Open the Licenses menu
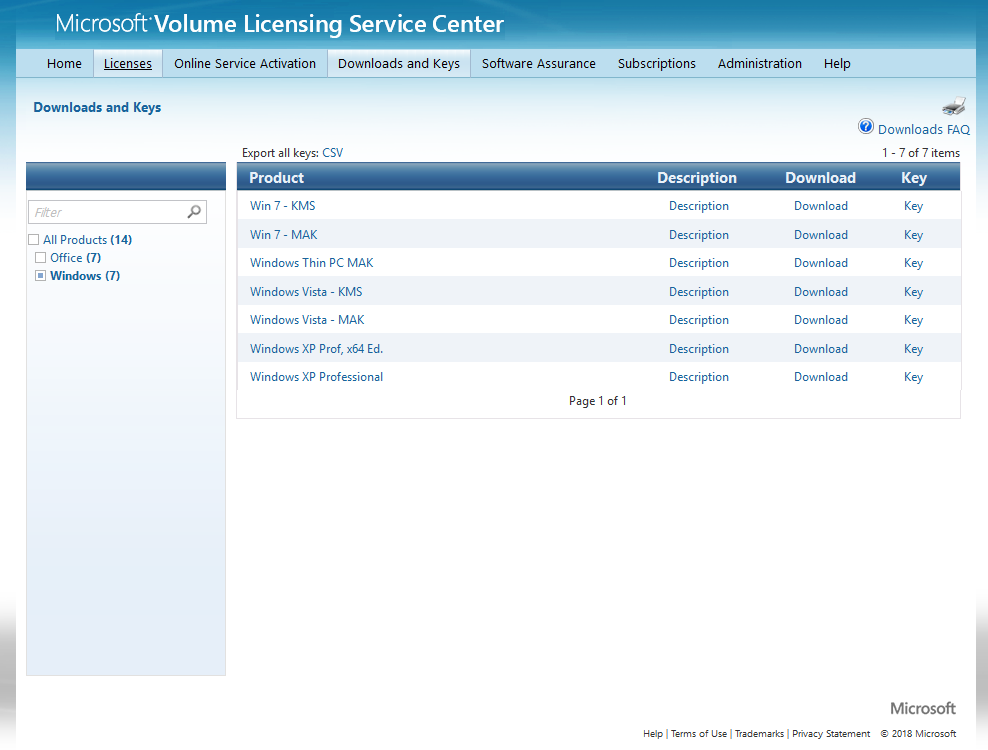Image resolution: width=988 pixels, height=750 pixels. click(128, 64)
